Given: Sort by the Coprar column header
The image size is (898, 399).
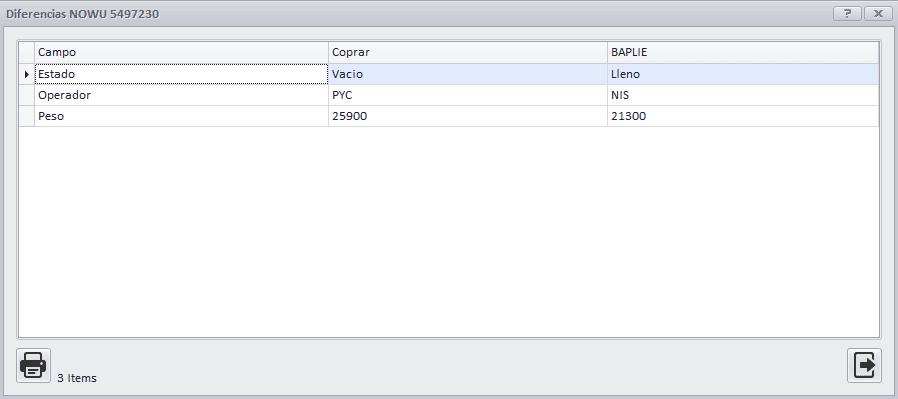Looking at the screenshot, I should [468, 52].
